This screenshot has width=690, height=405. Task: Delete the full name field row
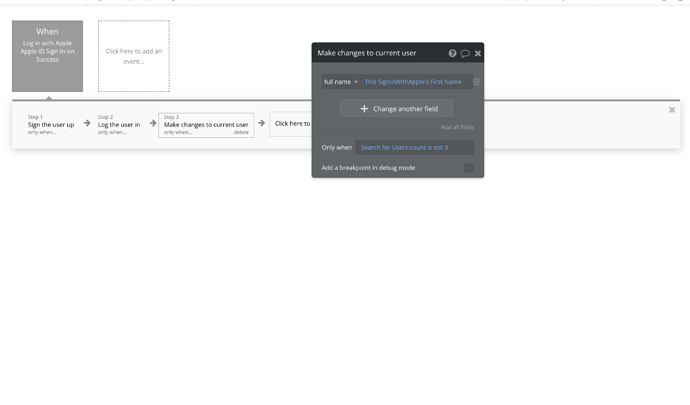(476, 82)
